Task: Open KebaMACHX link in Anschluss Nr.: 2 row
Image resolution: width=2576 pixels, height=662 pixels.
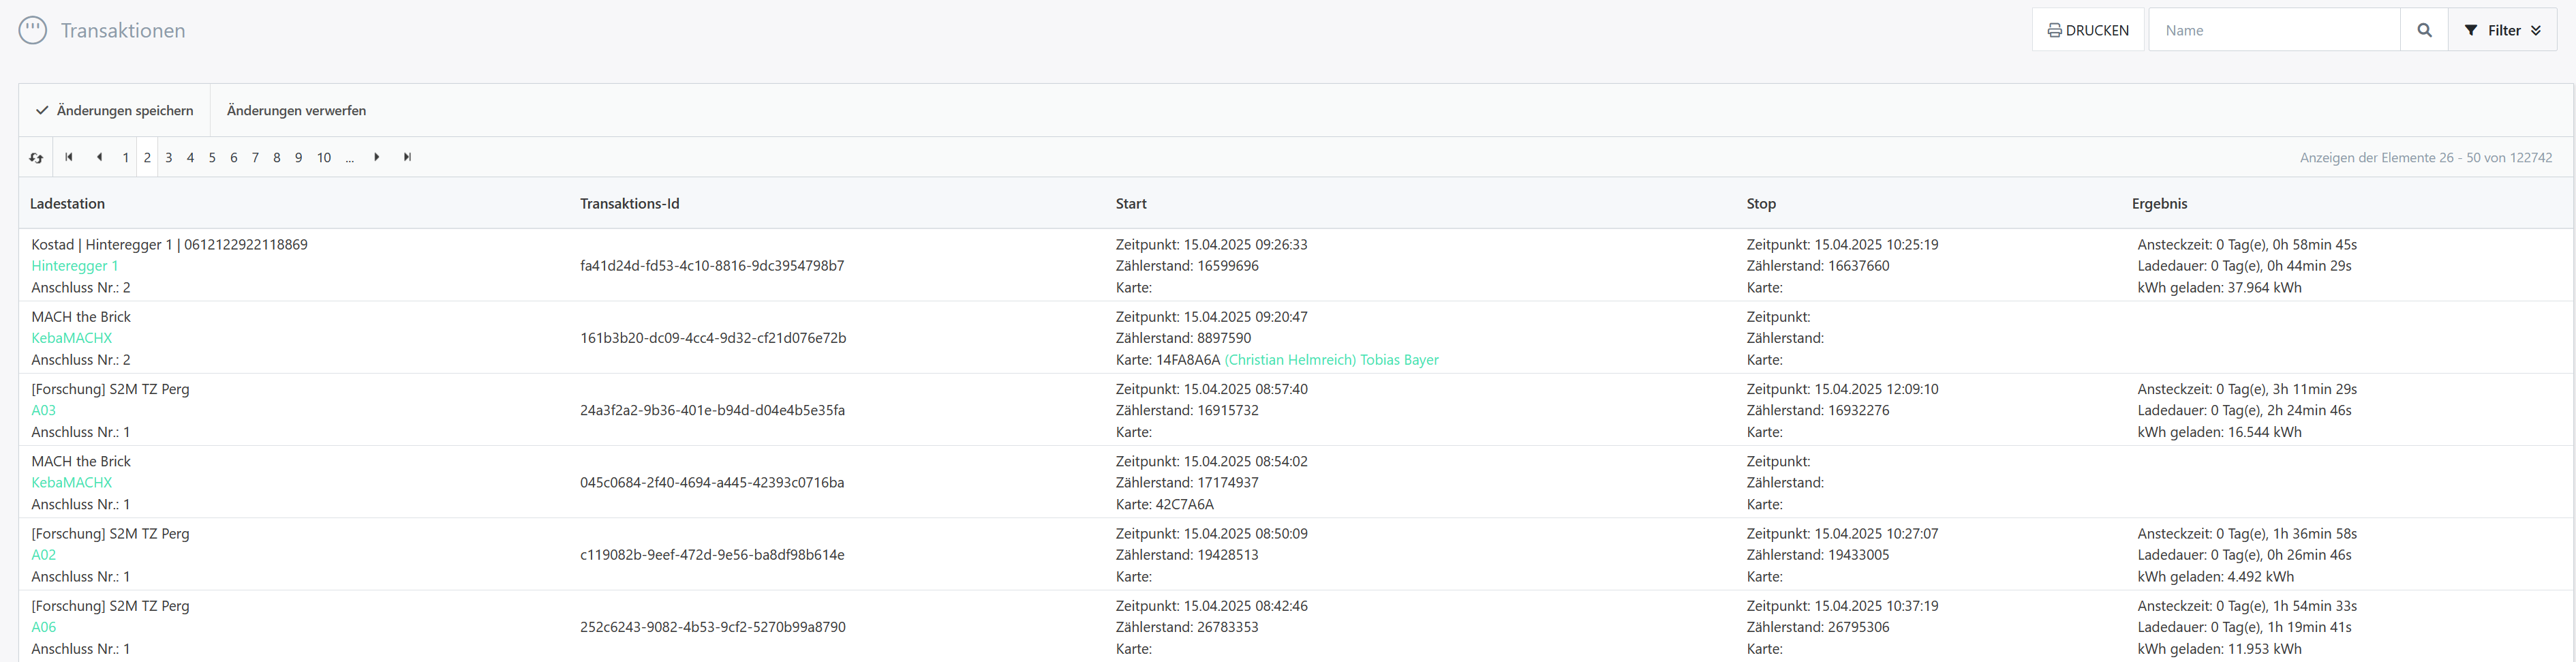Action: tap(72, 338)
